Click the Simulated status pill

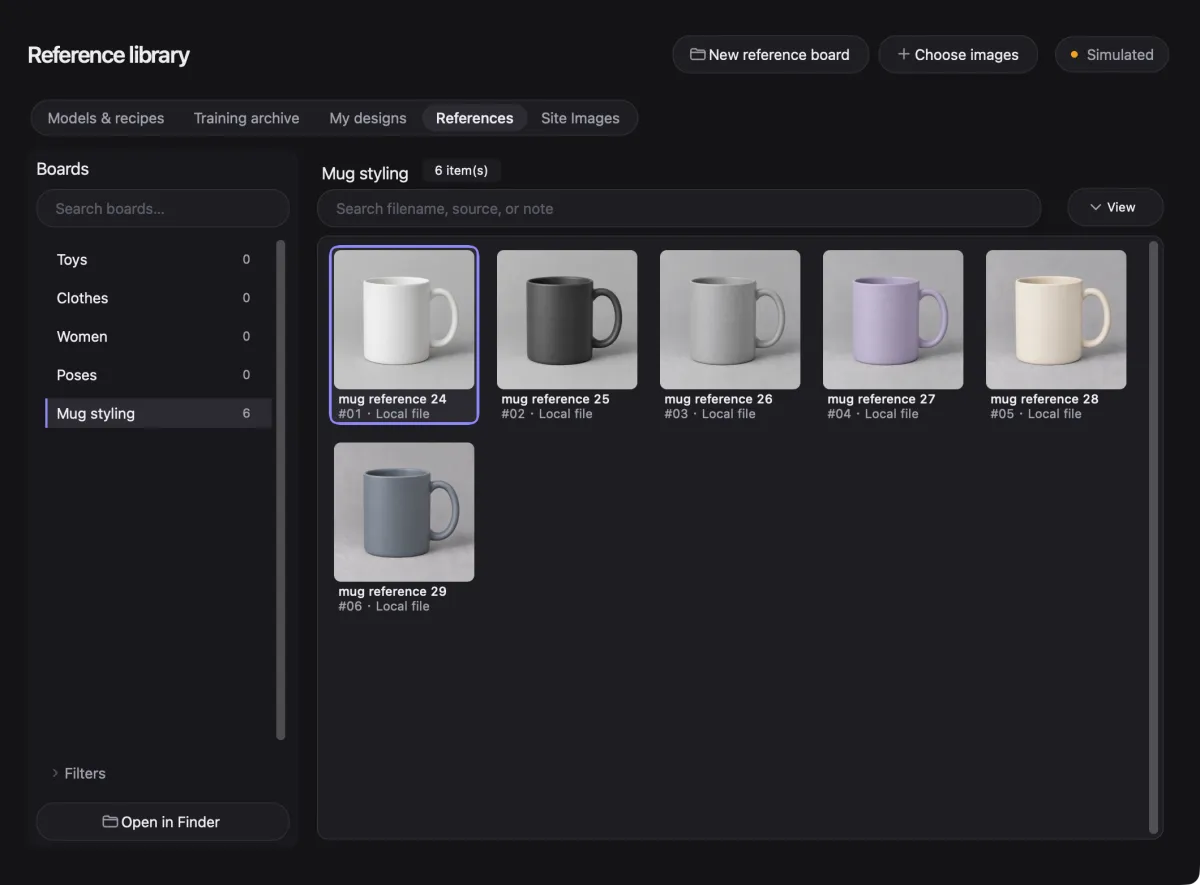point(1112,55)
